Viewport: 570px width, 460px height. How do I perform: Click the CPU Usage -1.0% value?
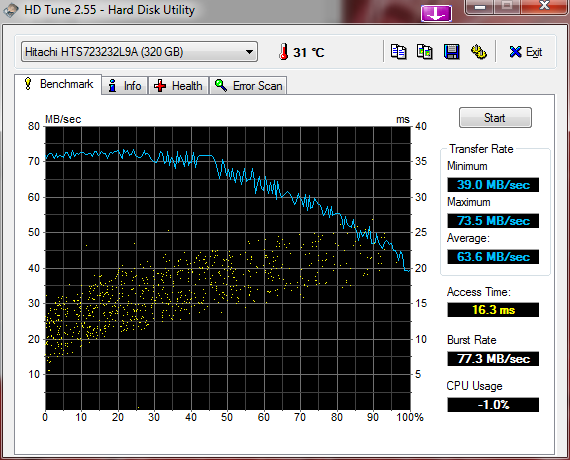[x=493, y=405]
